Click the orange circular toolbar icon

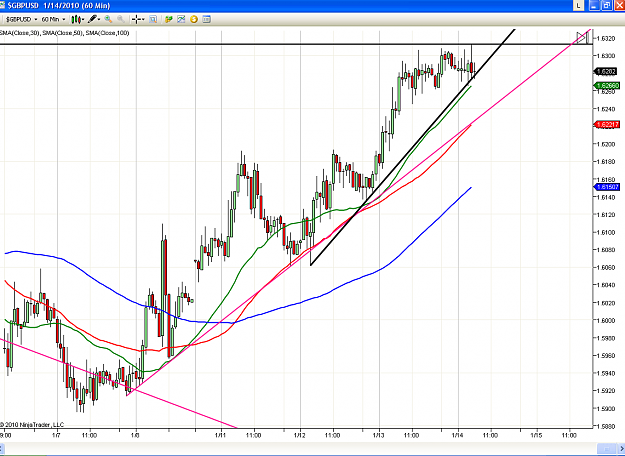point(194,19)
